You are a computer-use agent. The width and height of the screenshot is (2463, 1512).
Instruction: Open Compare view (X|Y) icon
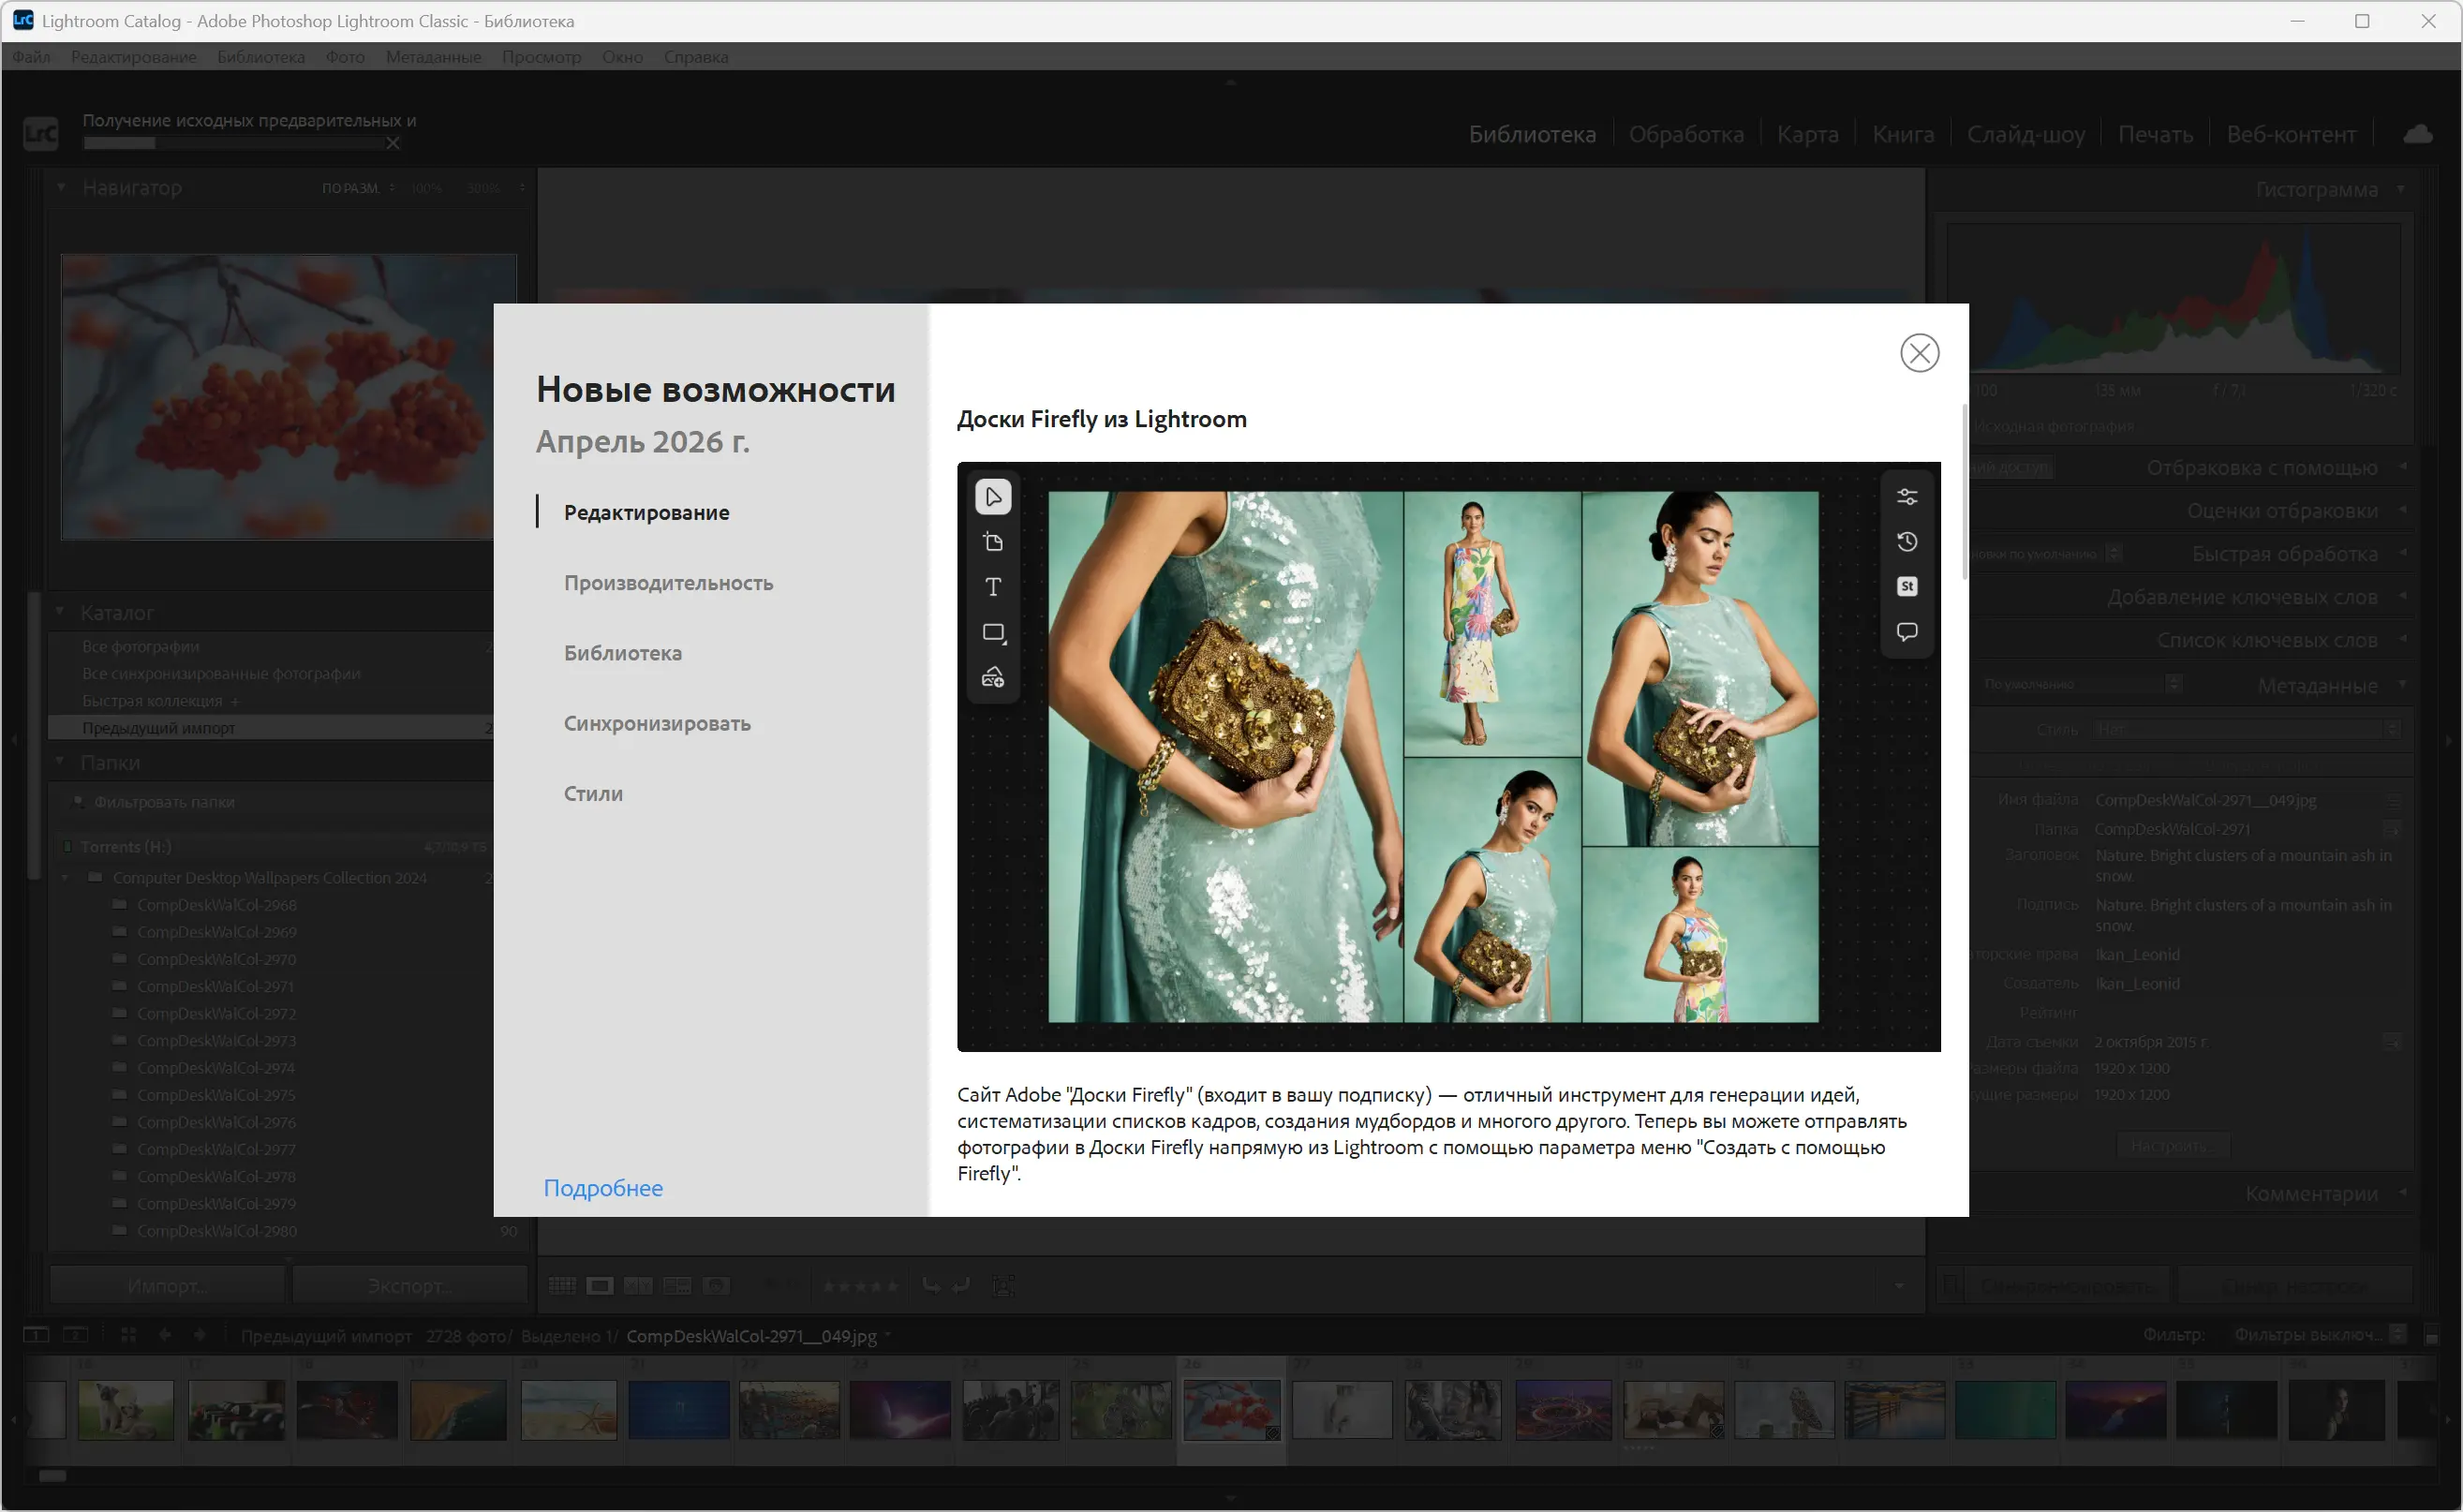pos(638,1286)
